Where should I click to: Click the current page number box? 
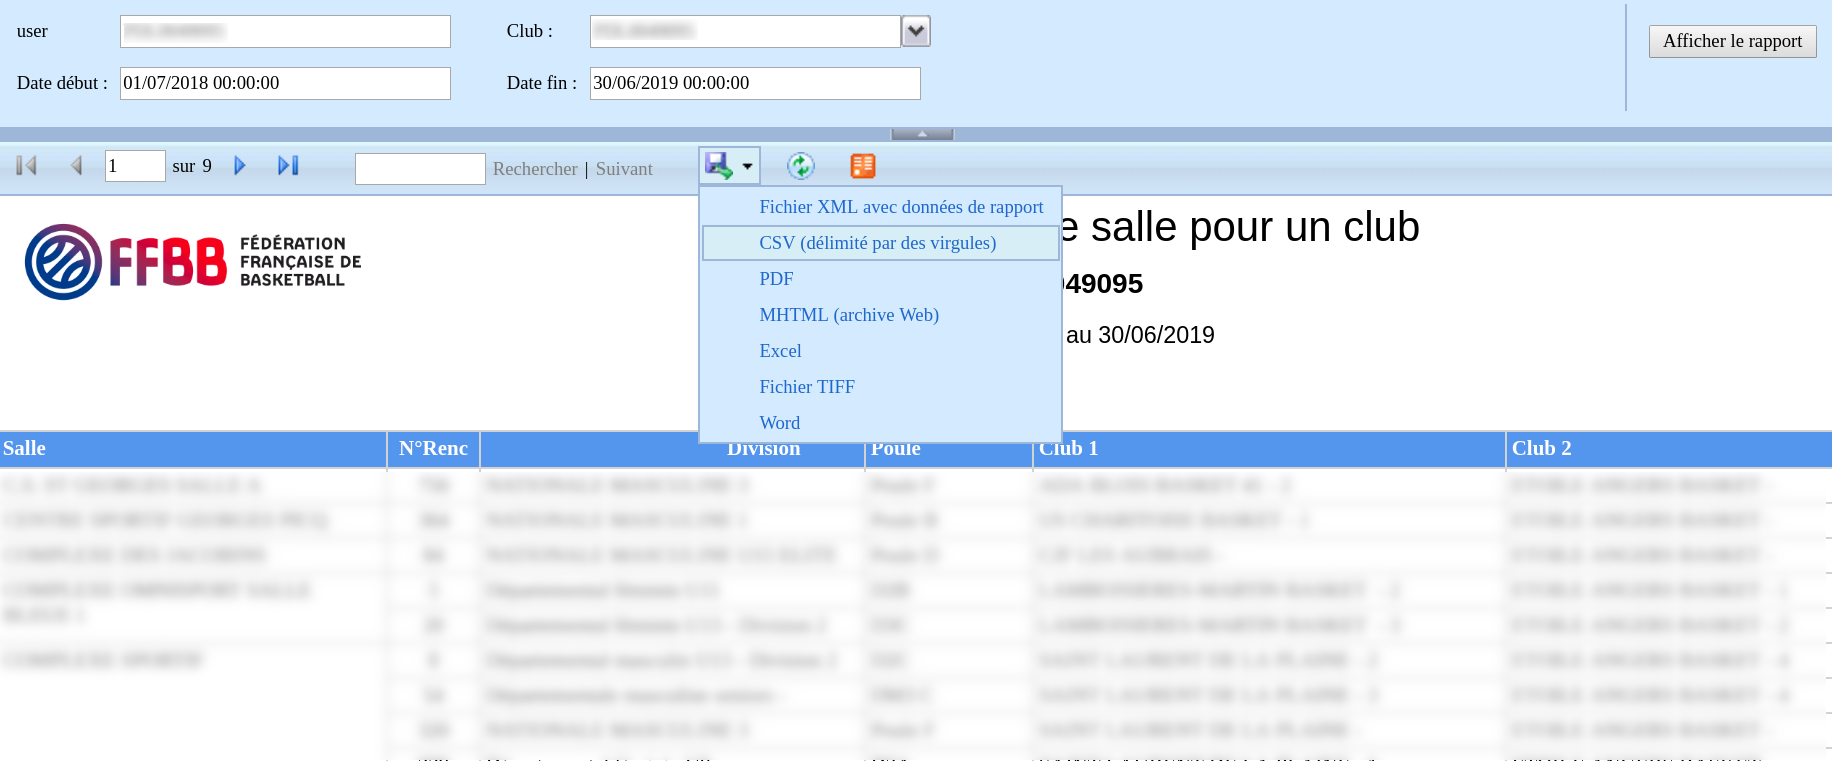coord(135,166)
